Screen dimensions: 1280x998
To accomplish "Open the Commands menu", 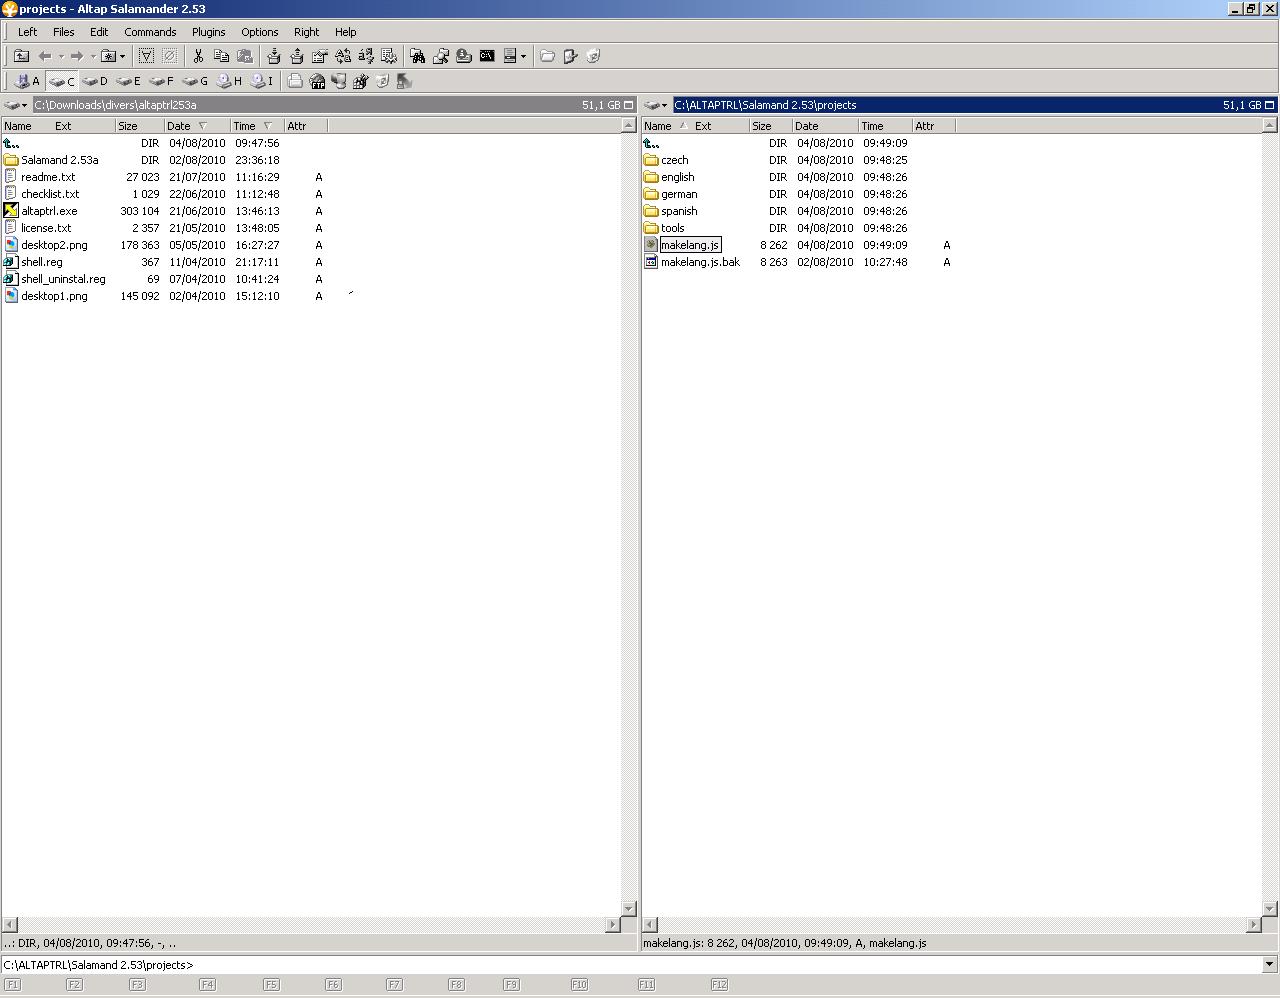I will 150,32.
